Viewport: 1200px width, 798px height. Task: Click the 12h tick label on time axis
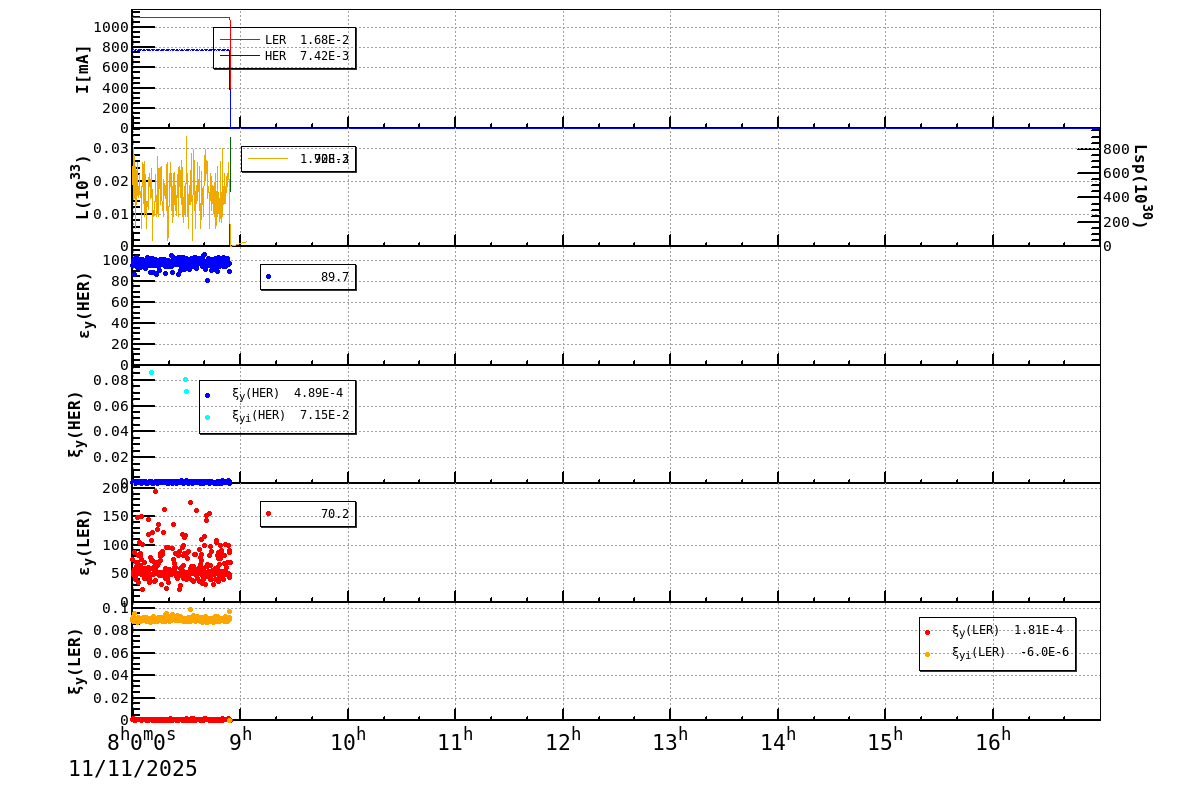564,736
